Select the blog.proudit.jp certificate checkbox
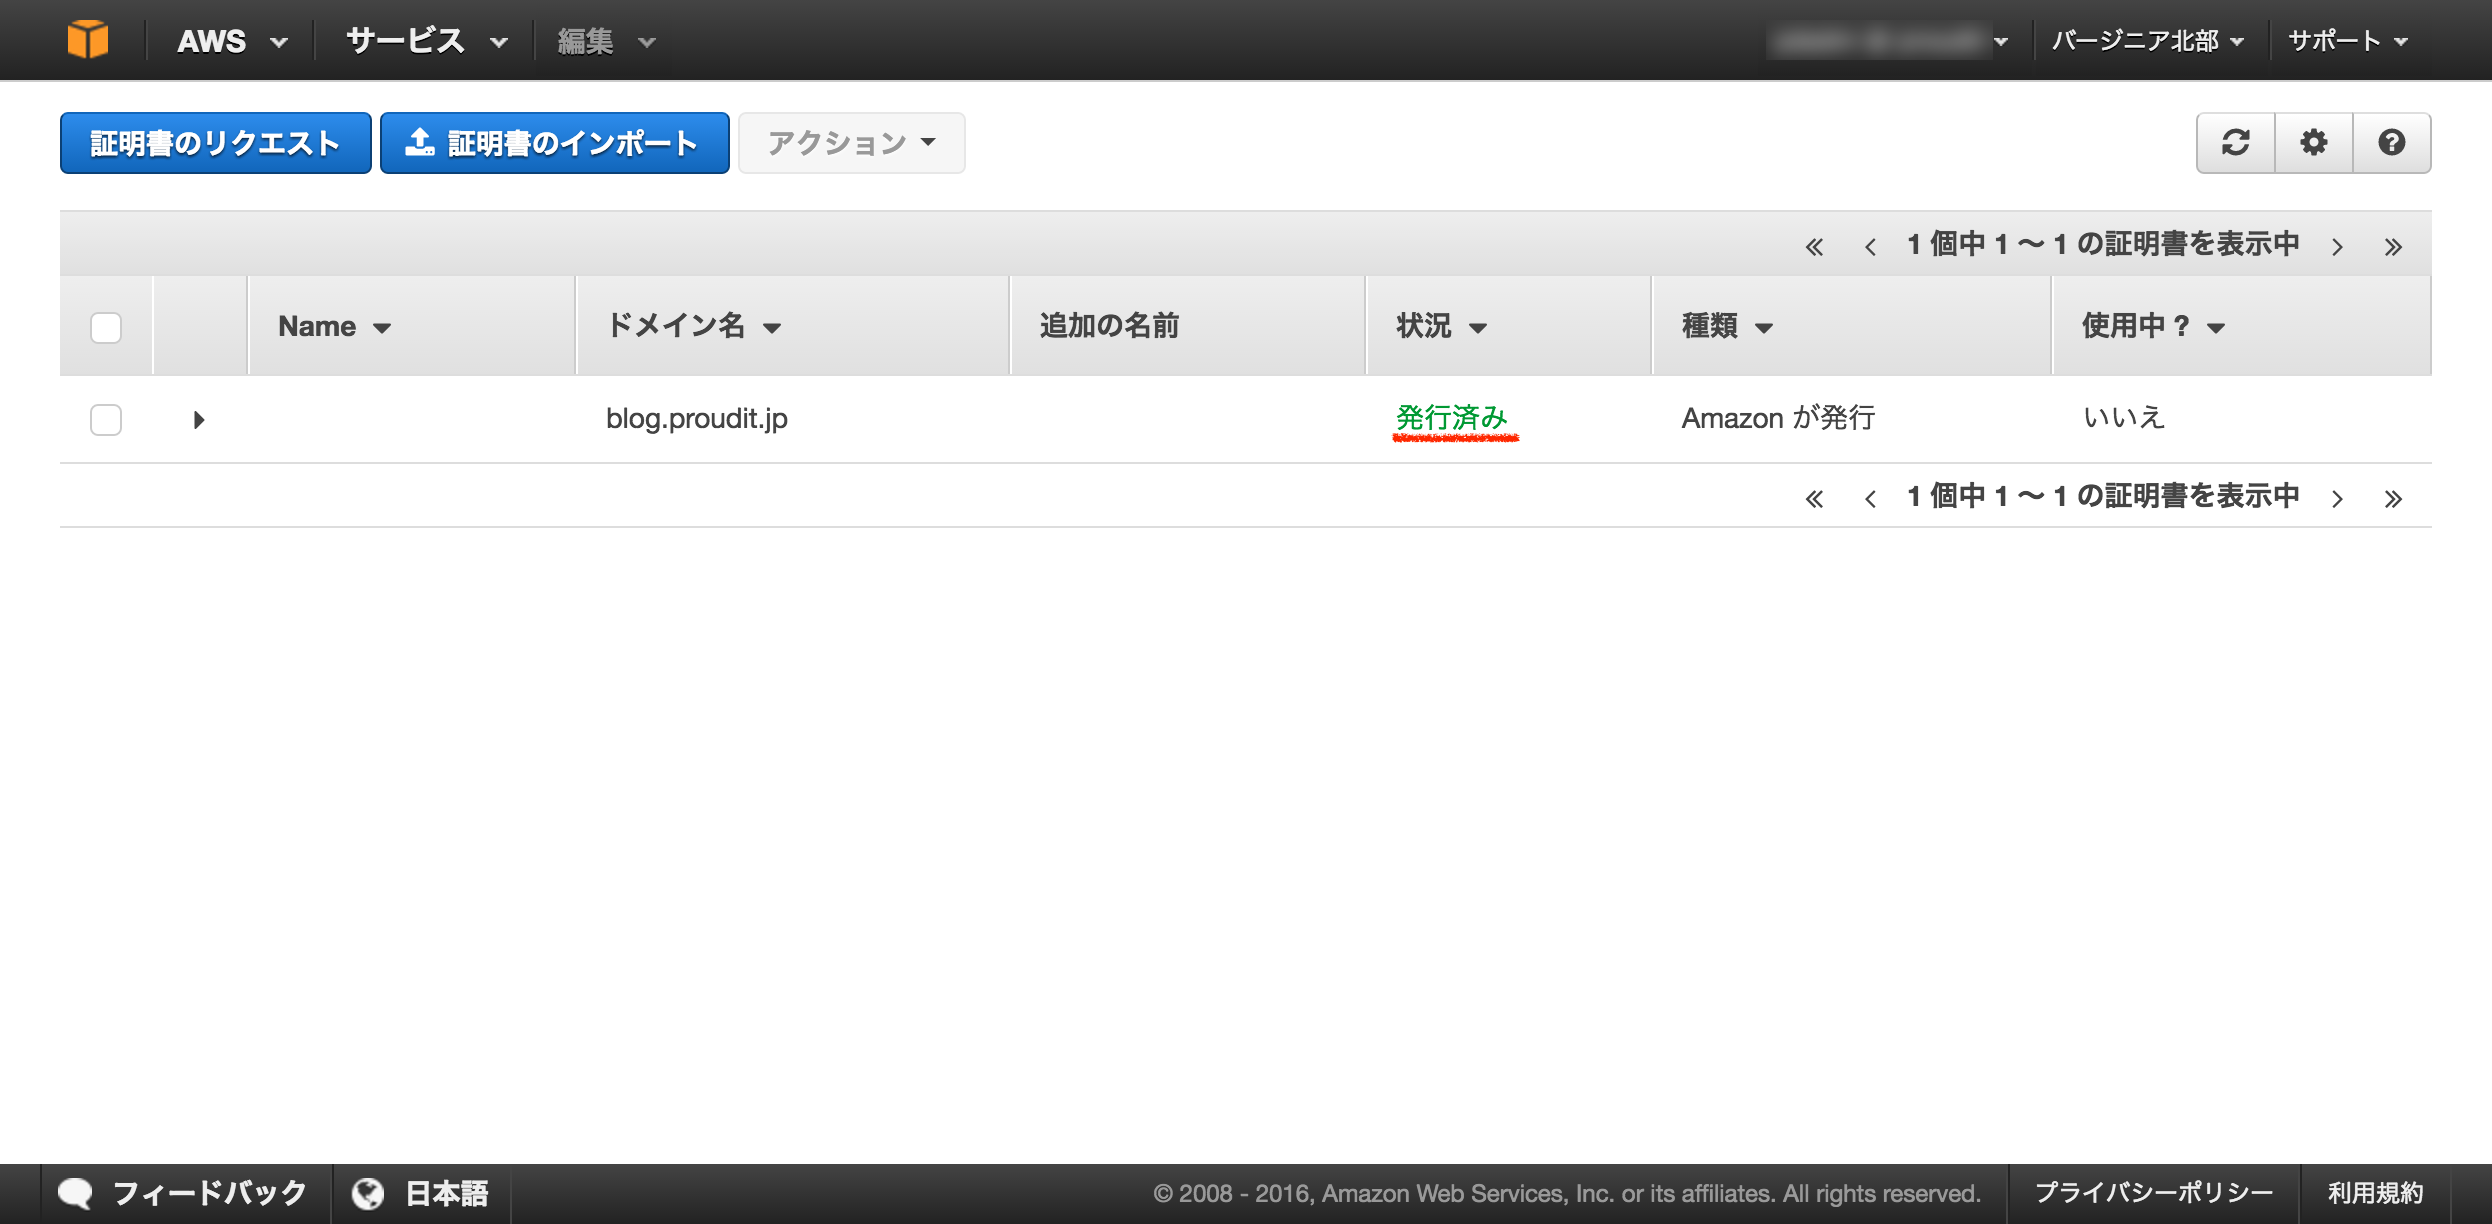 click(x=106, y=419)
